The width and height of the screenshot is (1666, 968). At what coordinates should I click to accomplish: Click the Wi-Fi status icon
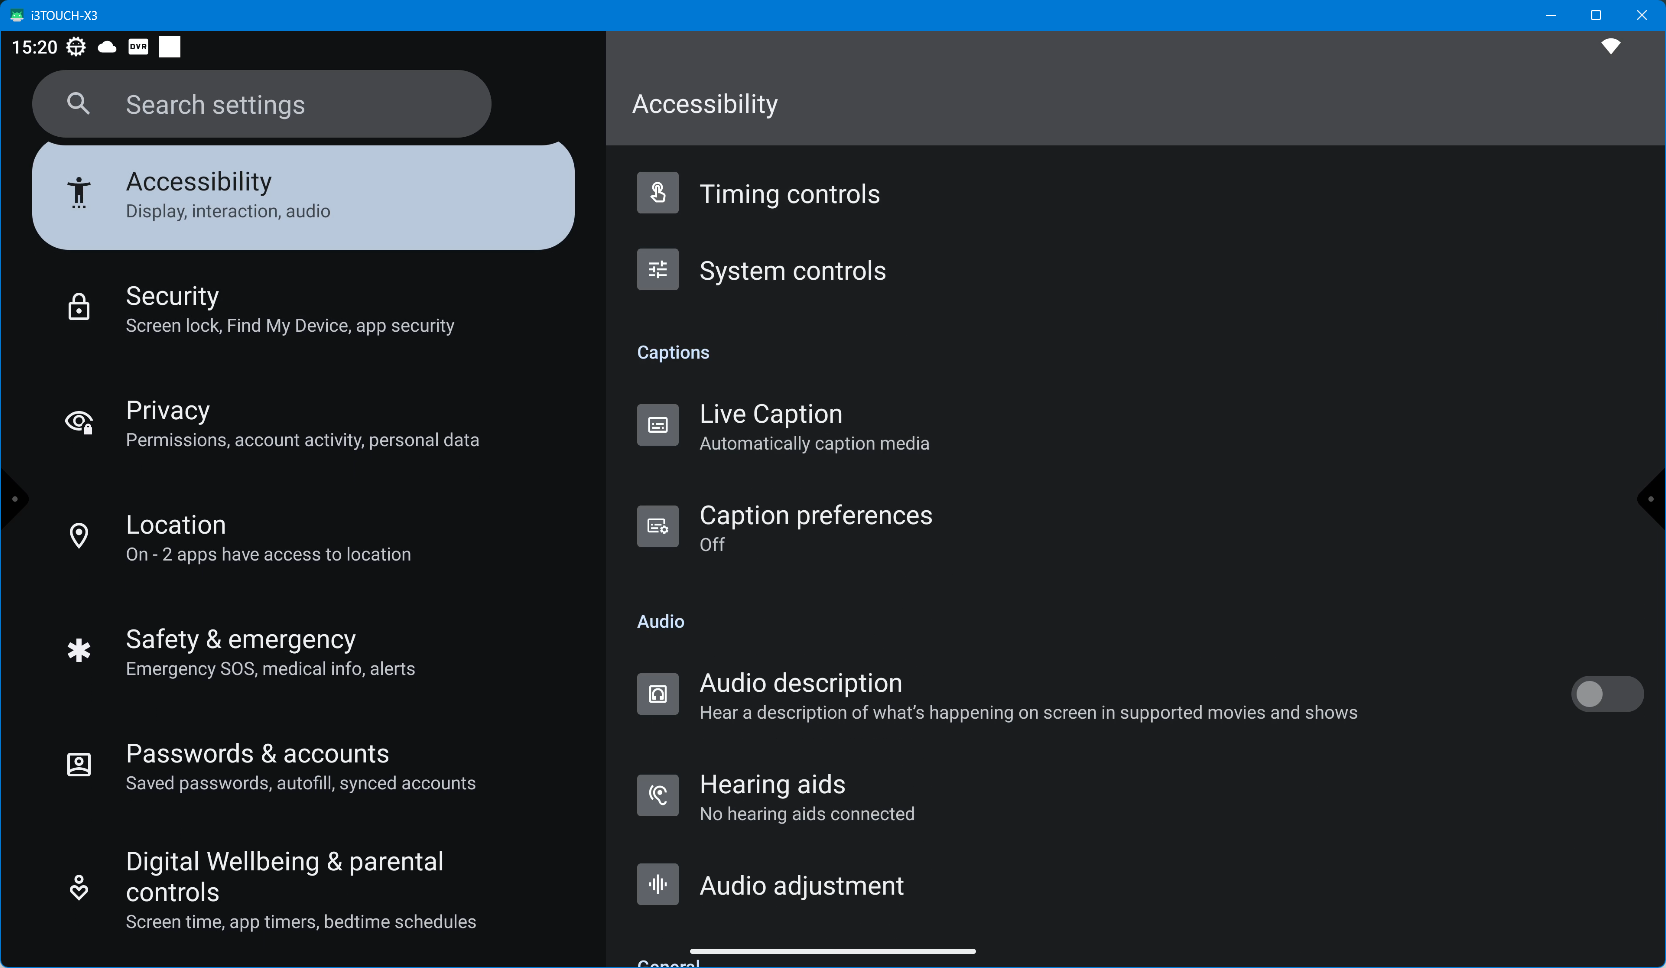tap(1610, 47)
